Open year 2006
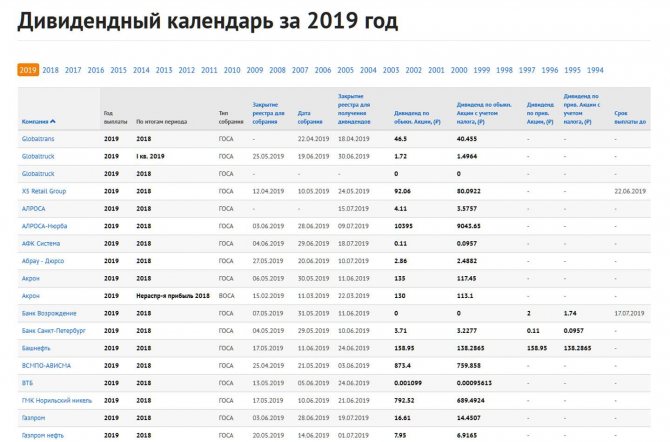Image resolution: width=670 pixels, height=442 pixels. pyautogui.click(x=323, y=70)
